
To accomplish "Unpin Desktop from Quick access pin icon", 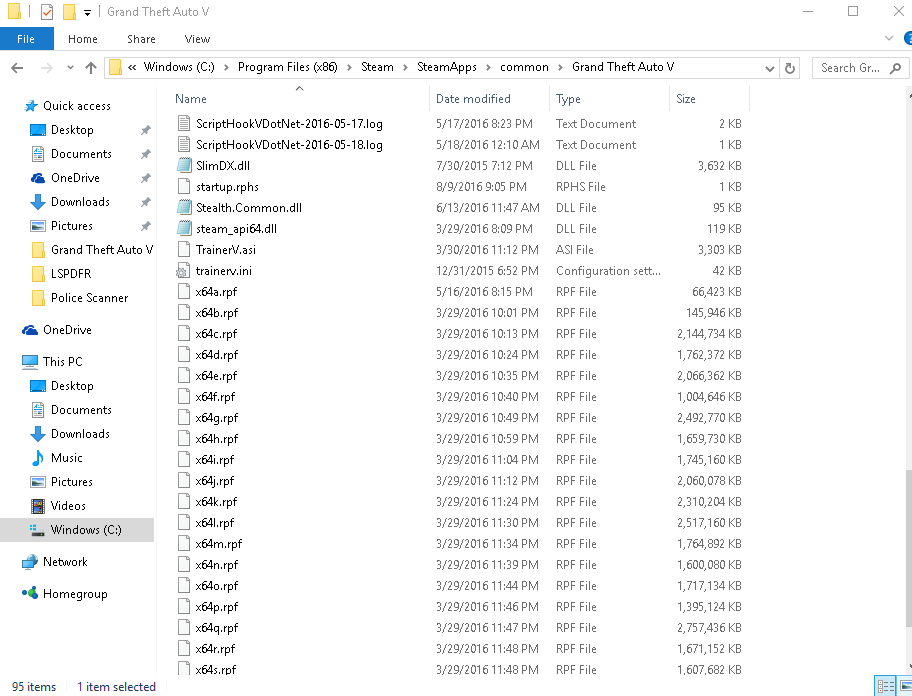I will 145,130.
